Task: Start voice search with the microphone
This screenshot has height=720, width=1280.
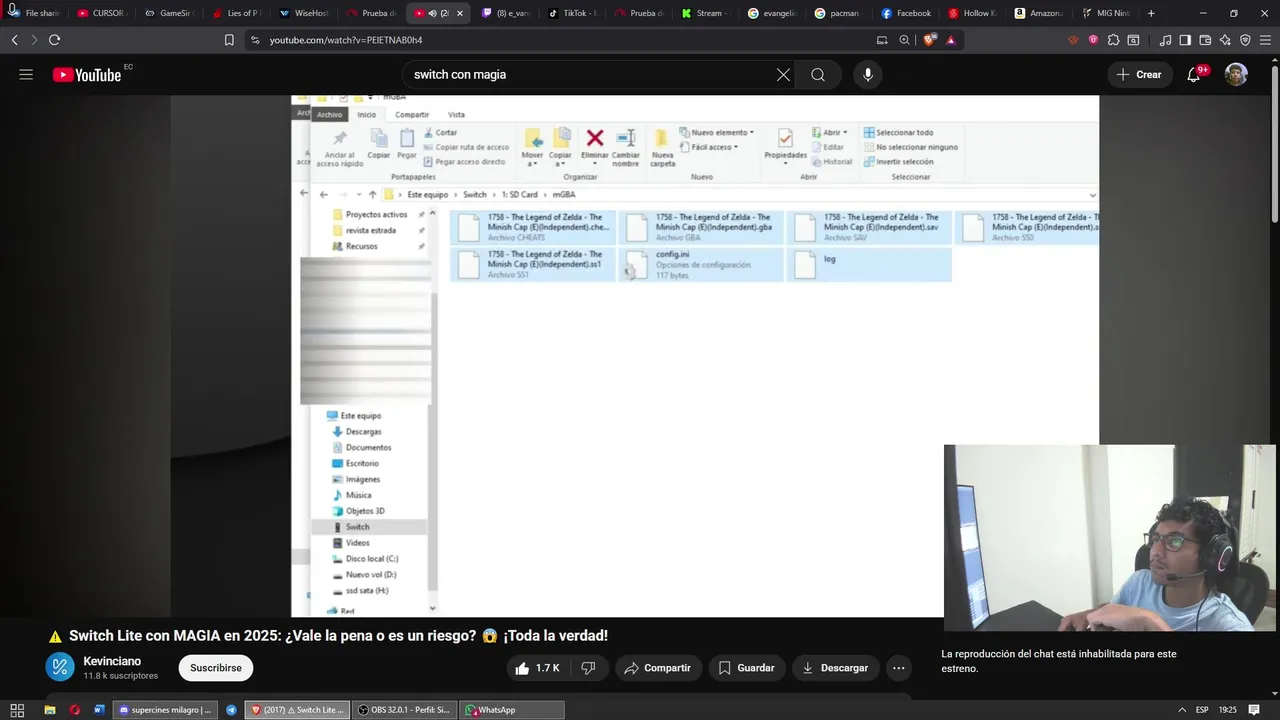Action: [x=868, y=75]
